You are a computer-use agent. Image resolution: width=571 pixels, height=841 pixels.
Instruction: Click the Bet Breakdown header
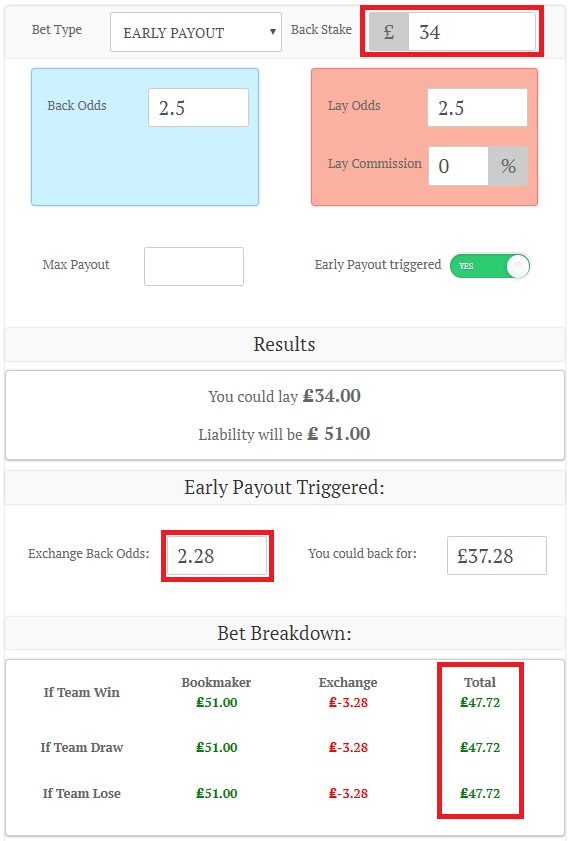(x=285, y=633)
